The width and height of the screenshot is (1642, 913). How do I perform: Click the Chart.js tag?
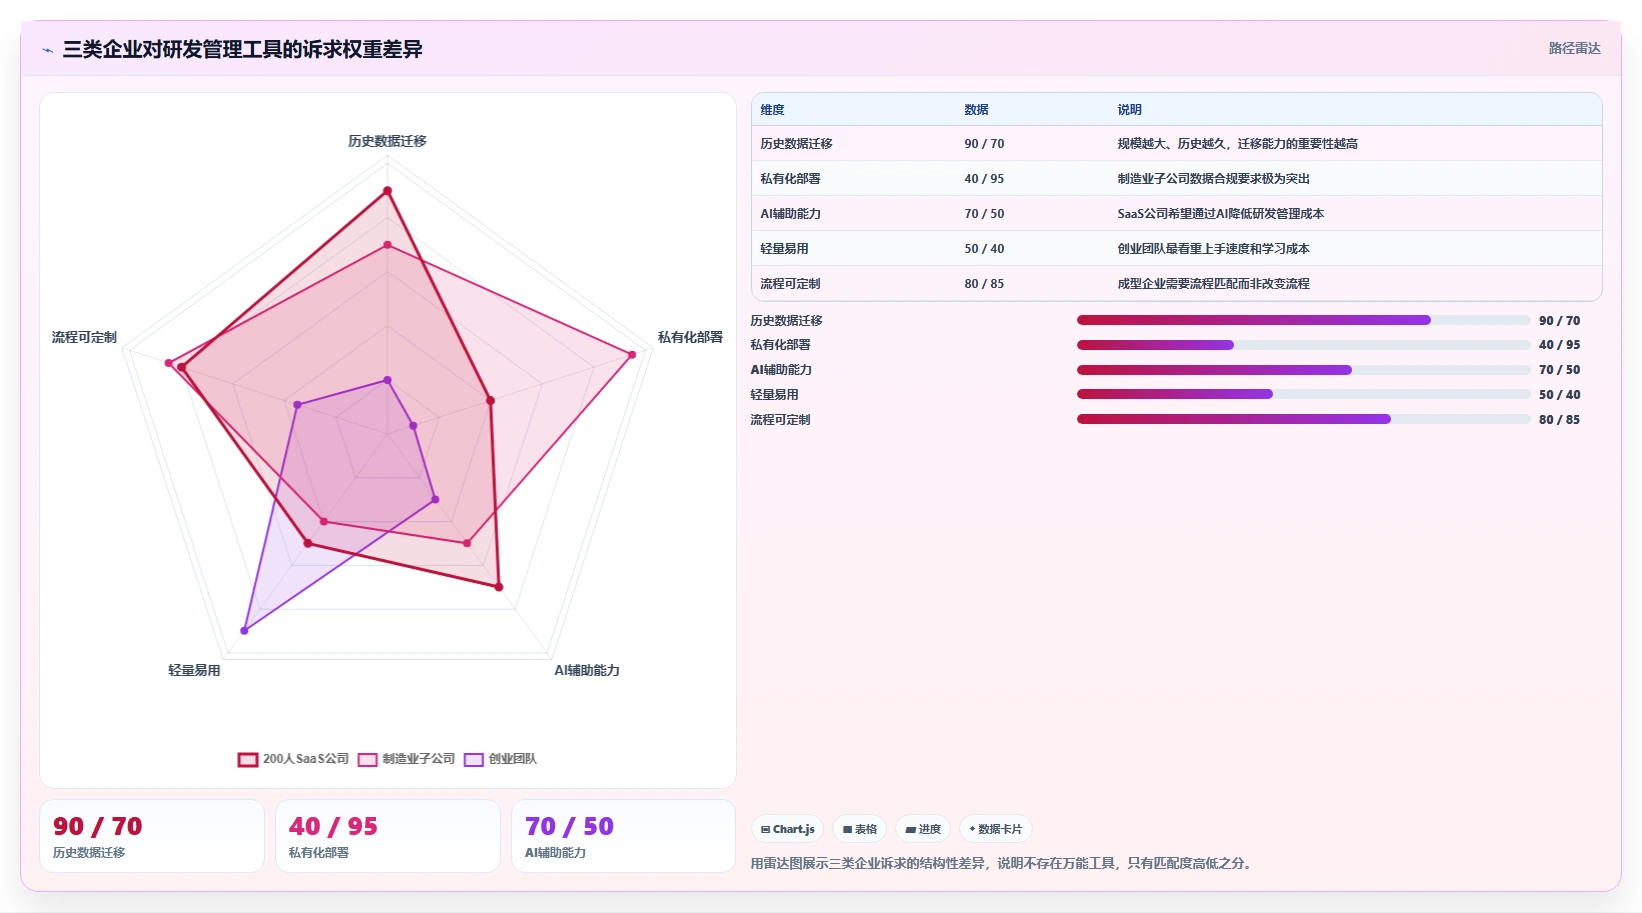click(788, 829)
